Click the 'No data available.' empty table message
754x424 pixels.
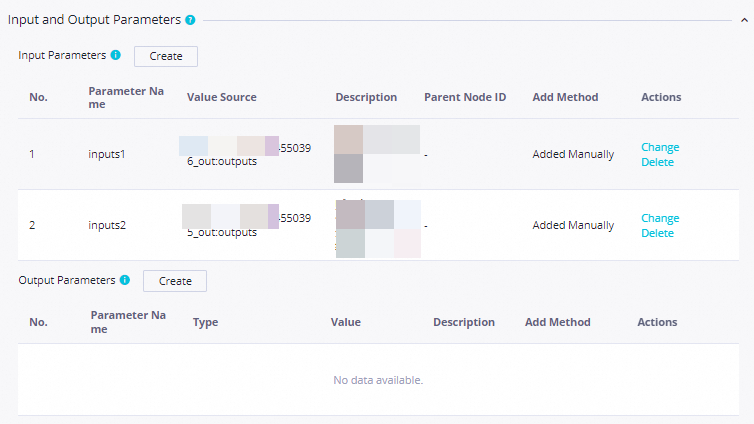click(x=378, y=380)
